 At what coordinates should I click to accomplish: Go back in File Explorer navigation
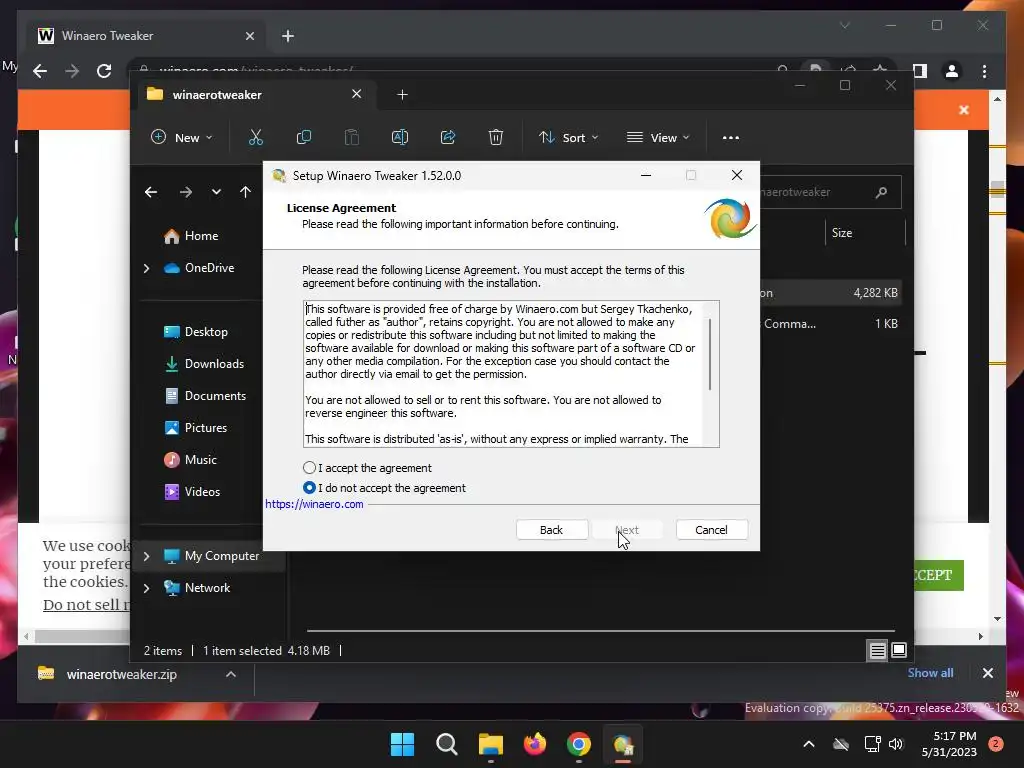click(151, 192)
